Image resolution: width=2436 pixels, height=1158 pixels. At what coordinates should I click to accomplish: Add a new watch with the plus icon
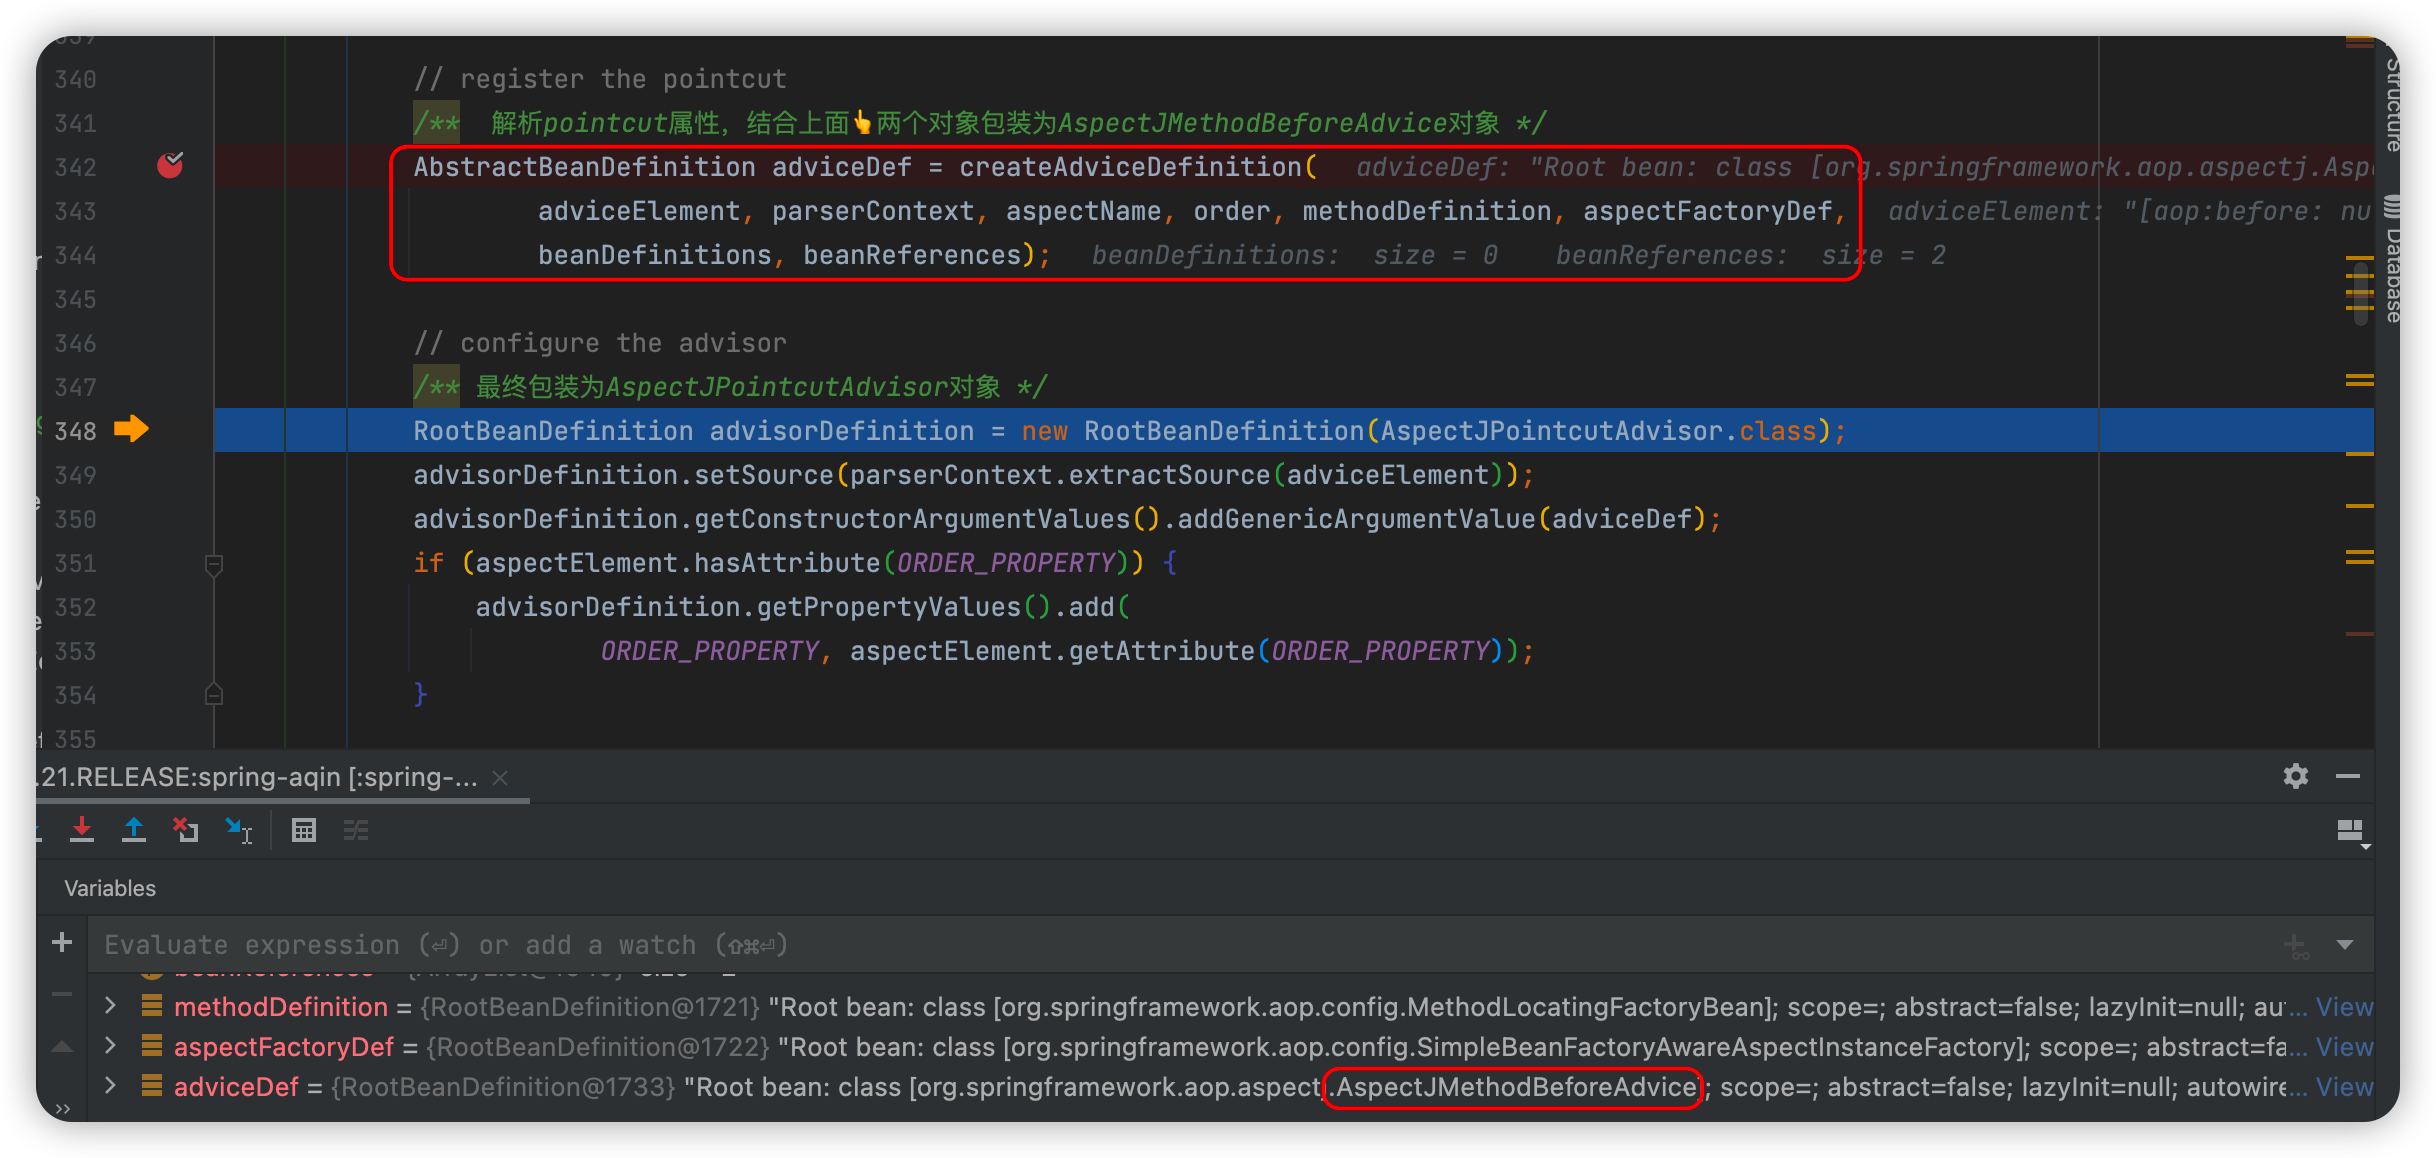click(x=62, y=943)
